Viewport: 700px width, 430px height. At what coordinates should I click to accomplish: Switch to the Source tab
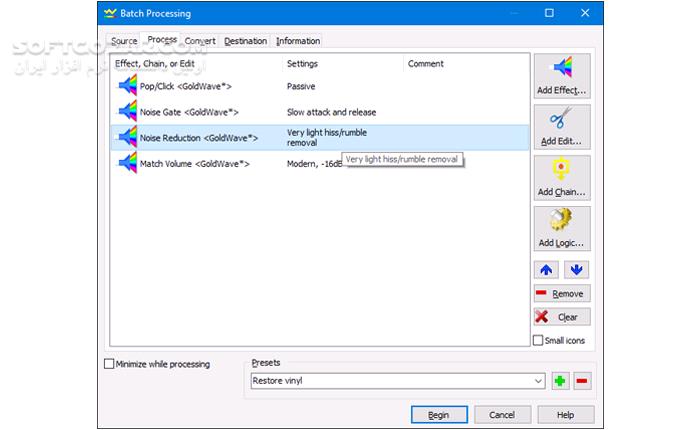coord(124,41)
